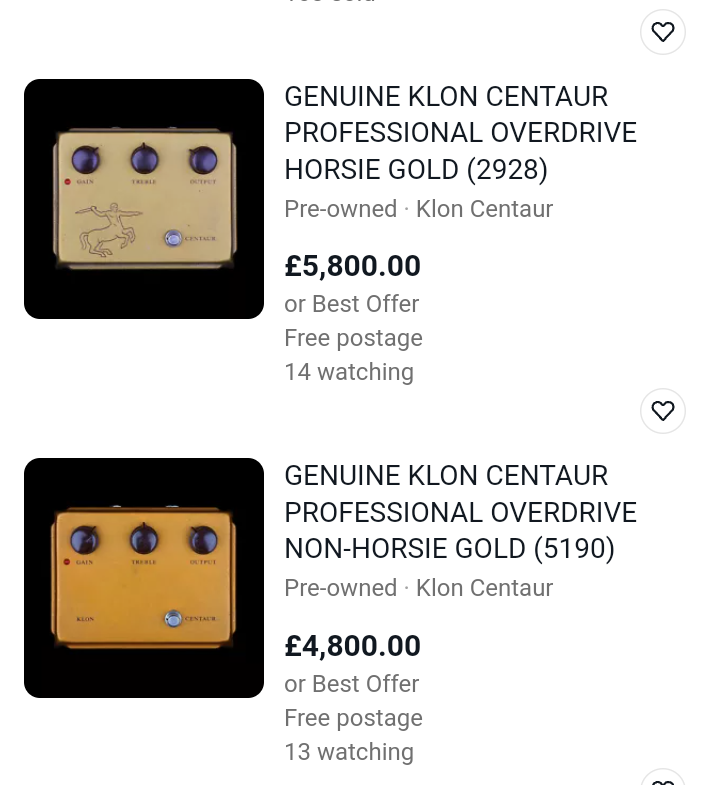This screenshot has width=720, height=785.
Task: Click "Free postage" on the Horsie Gold listing
Action: 353,338
